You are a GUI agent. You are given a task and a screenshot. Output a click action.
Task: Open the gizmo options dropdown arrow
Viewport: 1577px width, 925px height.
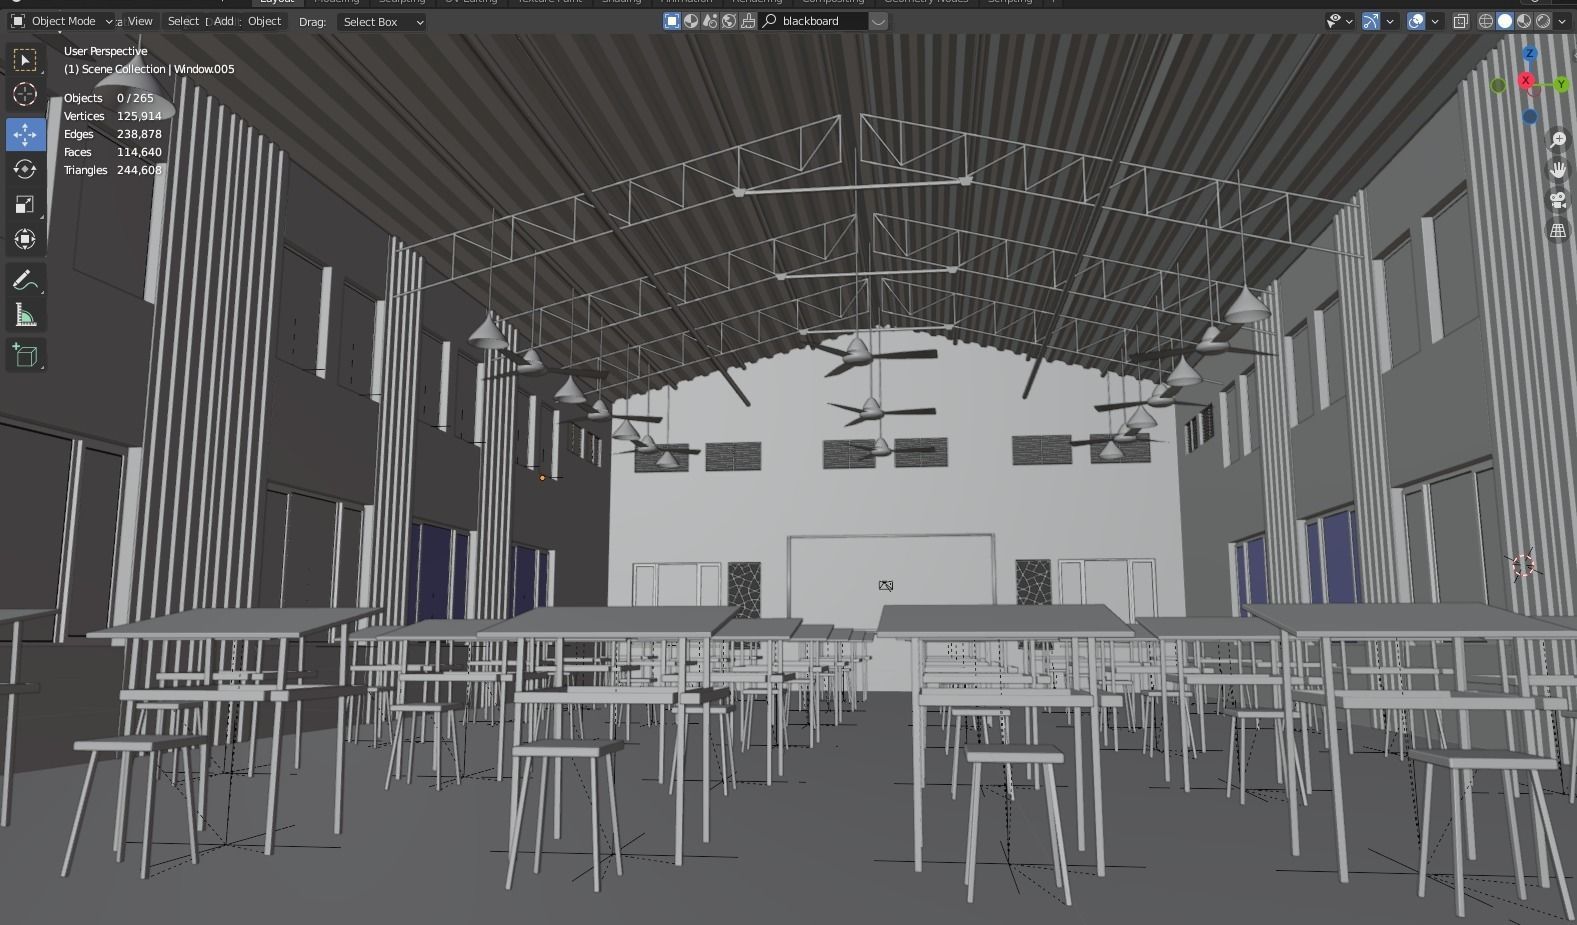click(1389, 21)
